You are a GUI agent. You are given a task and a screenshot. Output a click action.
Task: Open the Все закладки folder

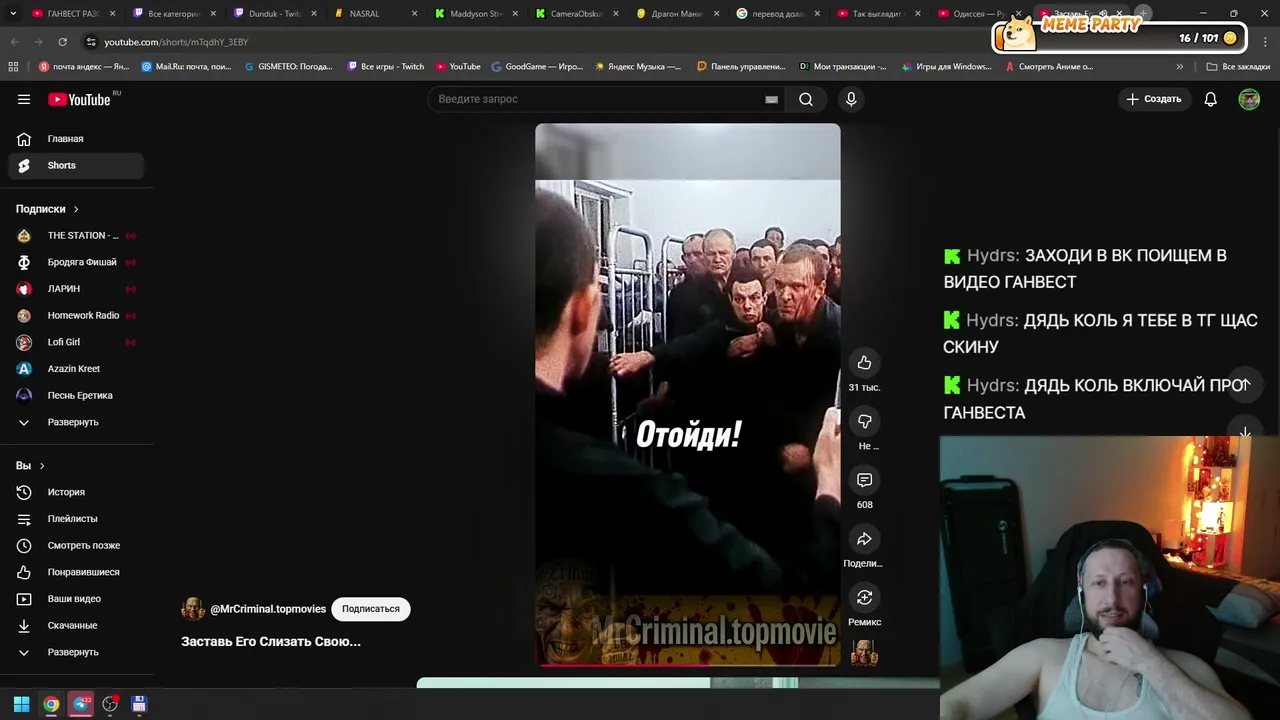(x=1238, y=67)
